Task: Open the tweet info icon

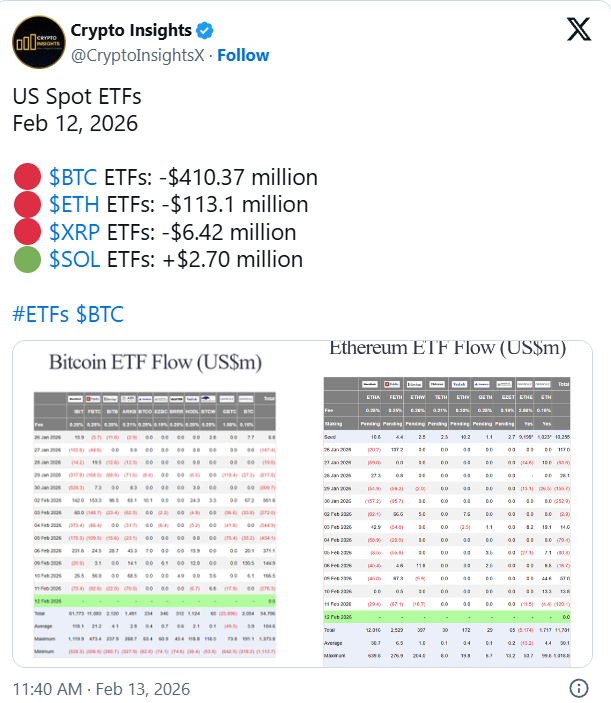Action: tap(578, 688)
